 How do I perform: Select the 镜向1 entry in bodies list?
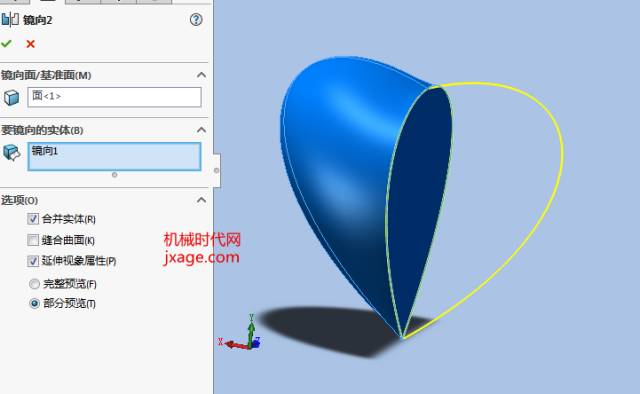(x=45, y=151)
